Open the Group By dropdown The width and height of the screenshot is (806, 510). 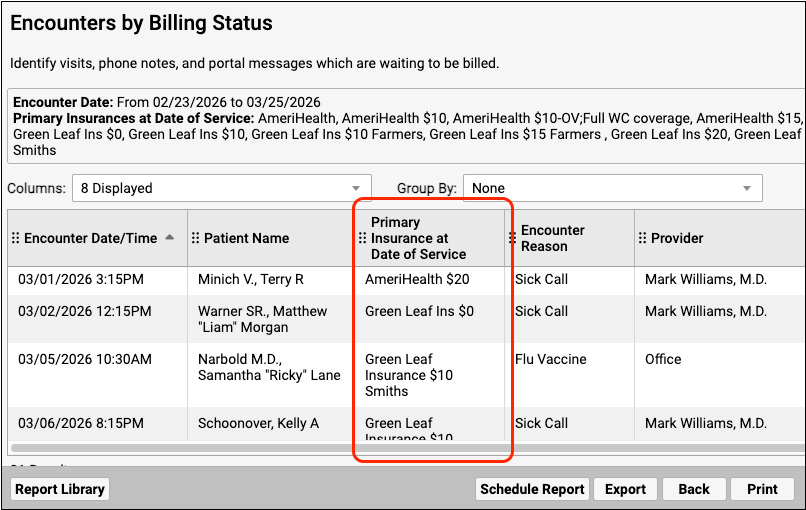pos(612,188)
